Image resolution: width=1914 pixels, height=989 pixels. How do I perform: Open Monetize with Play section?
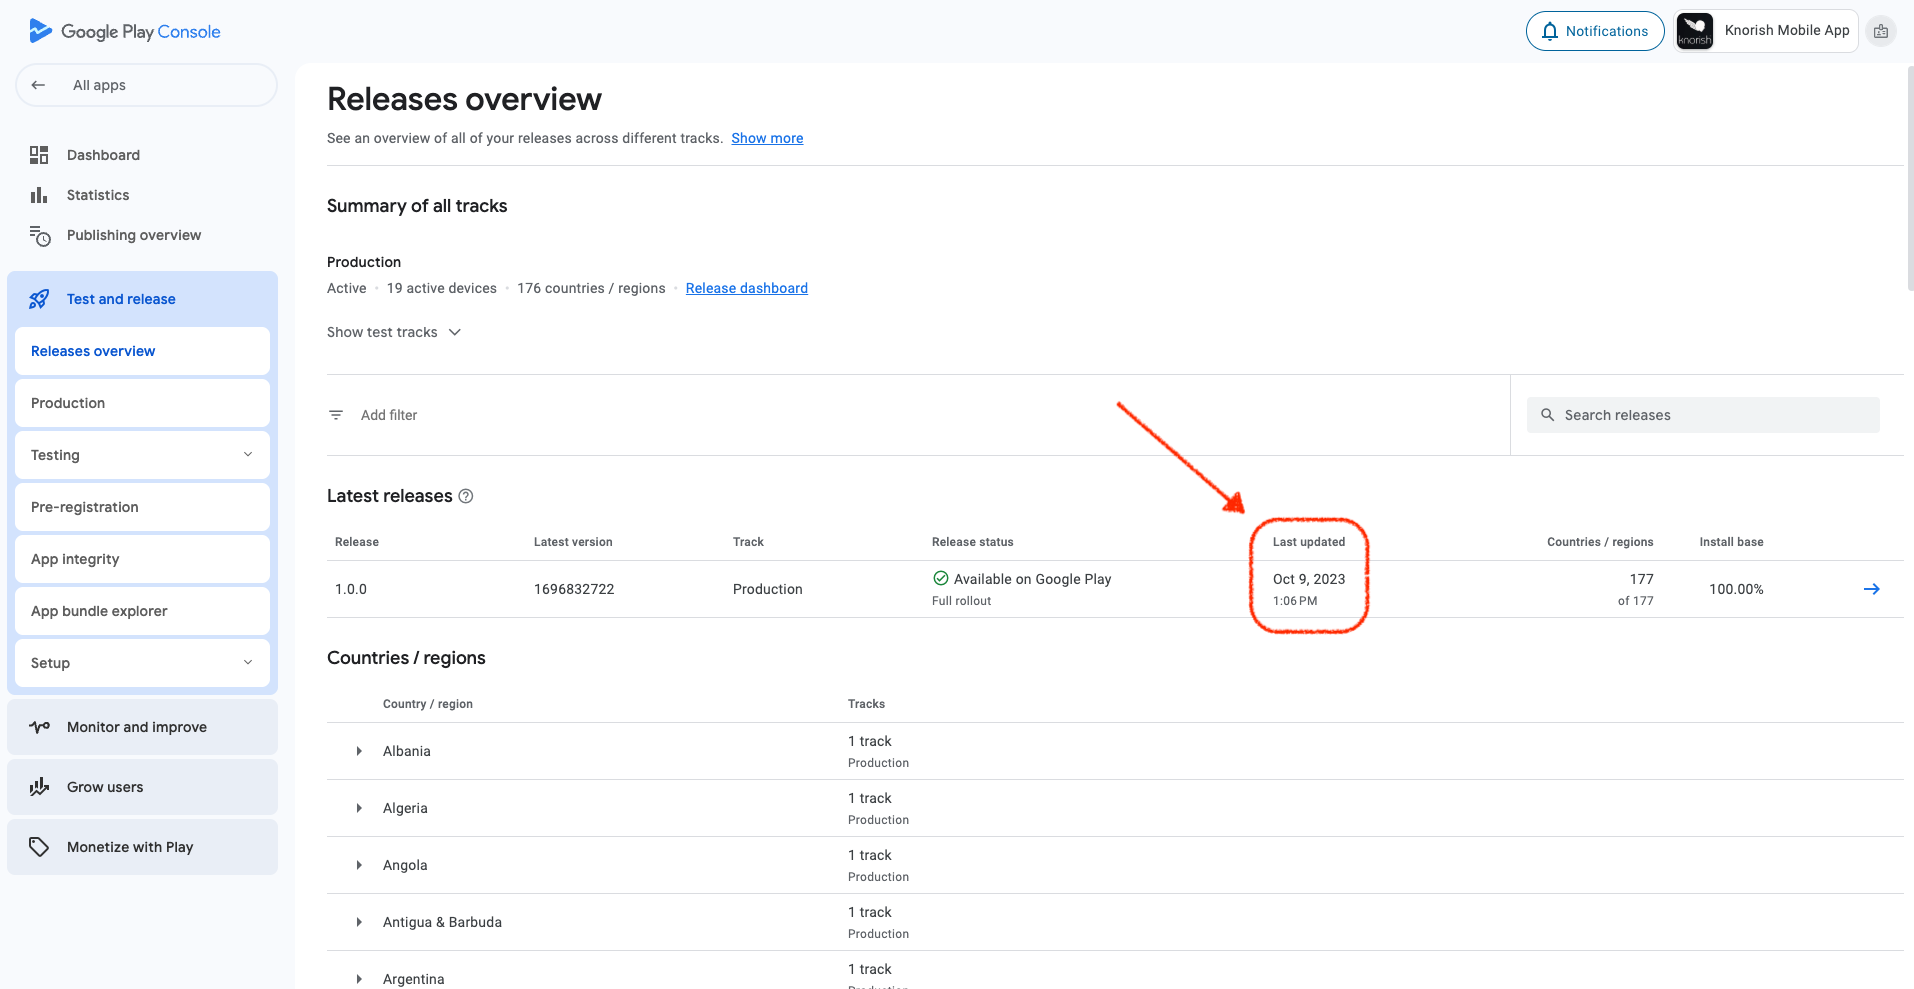click(x=142, y=847)
